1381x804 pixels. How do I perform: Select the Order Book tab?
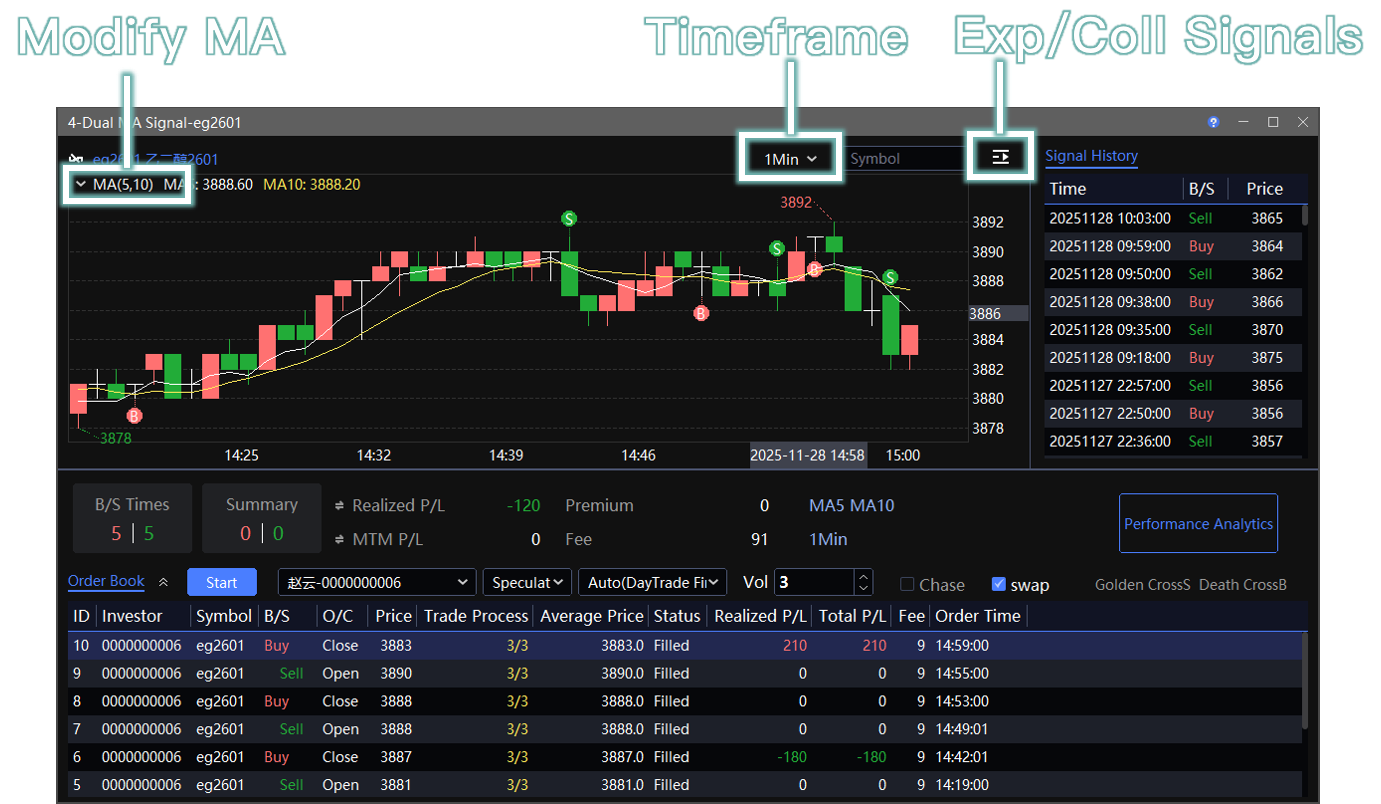click(x=106, y=581)
